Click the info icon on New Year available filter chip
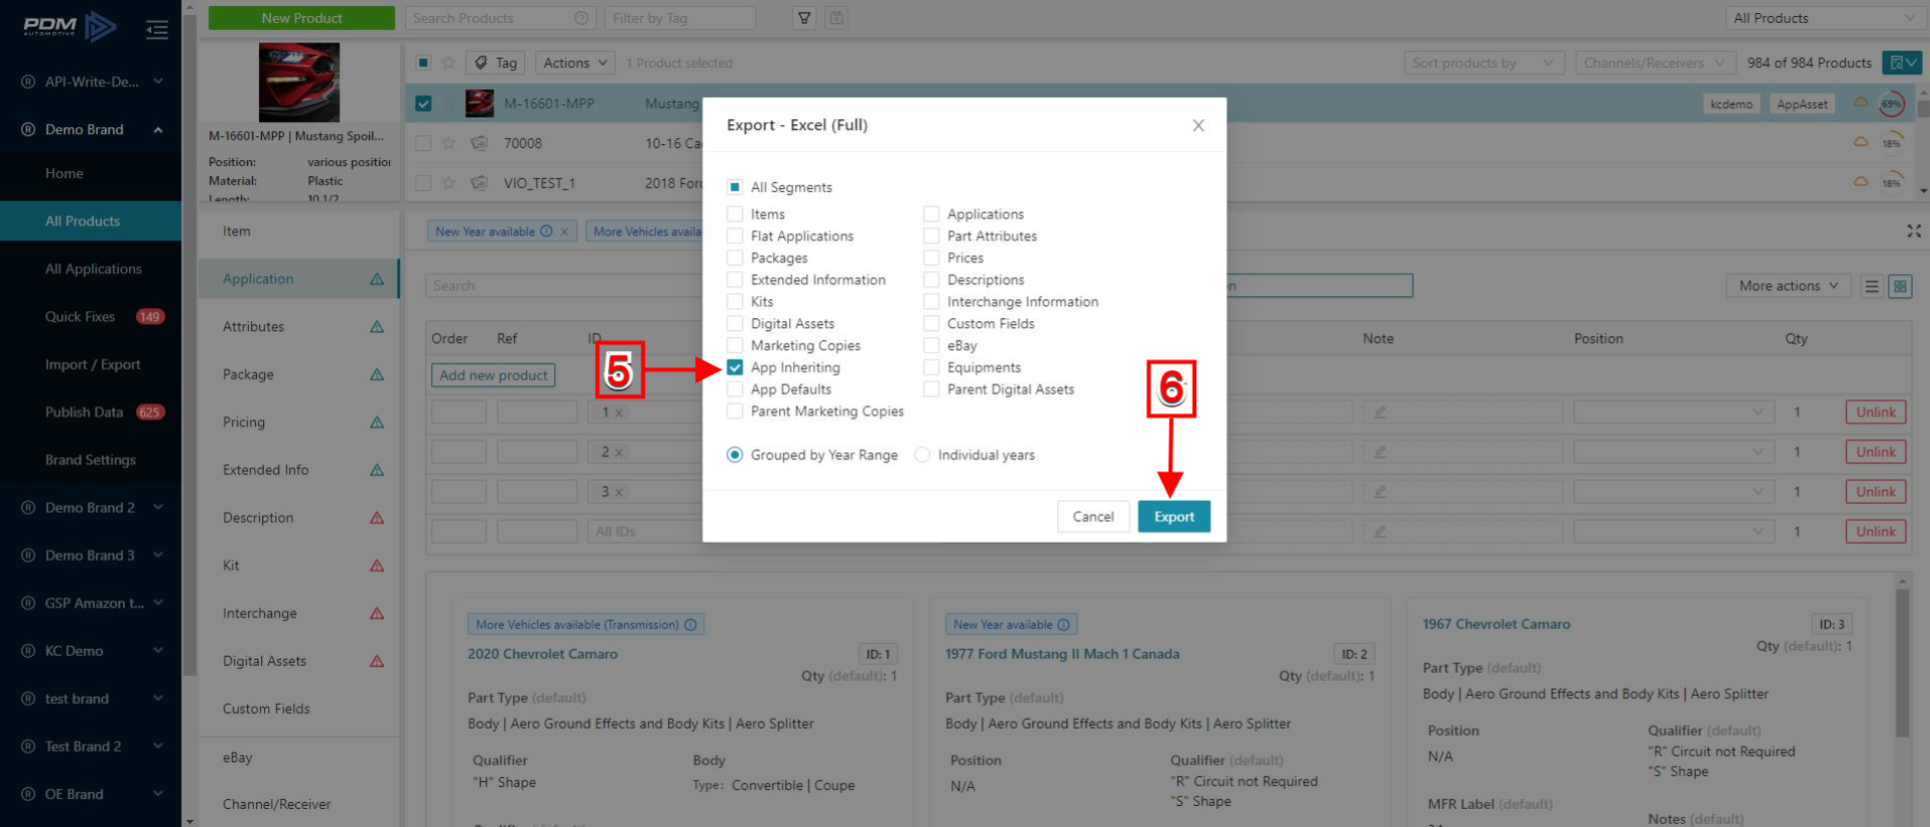The height and width of the screenshot is (827, 1930). [546, 231]
